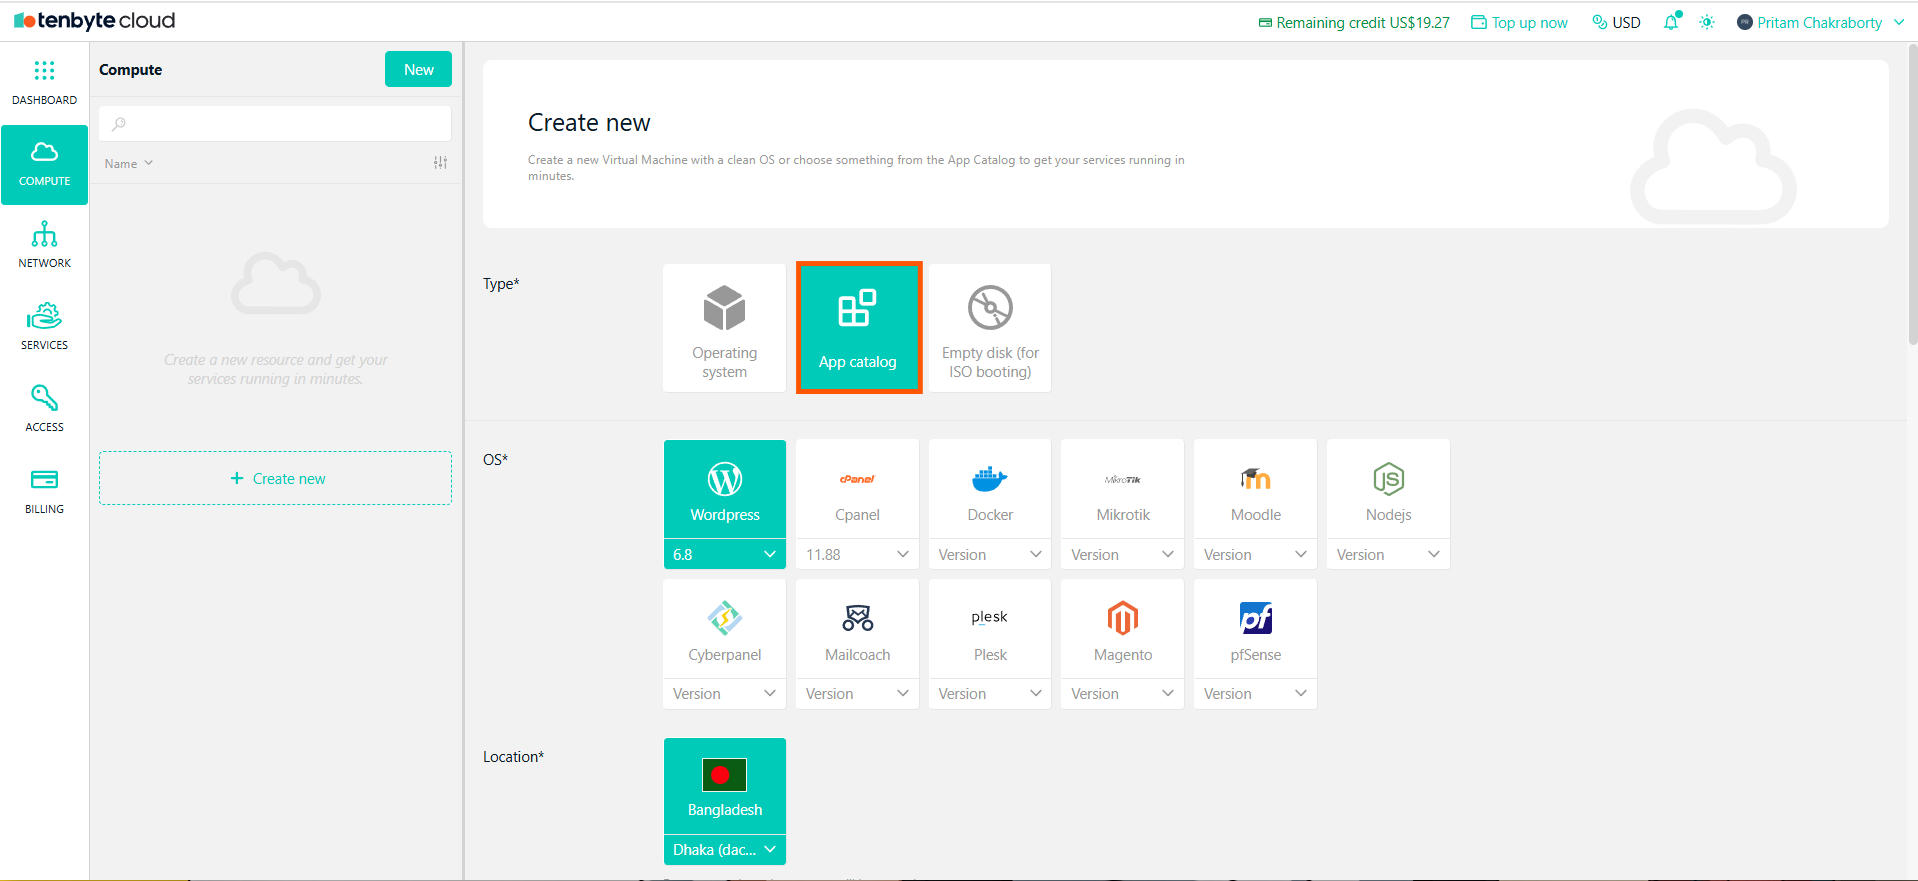Open the notifications bell
This screenshot has height=881, width=1918.
[x=1671, y=22]
